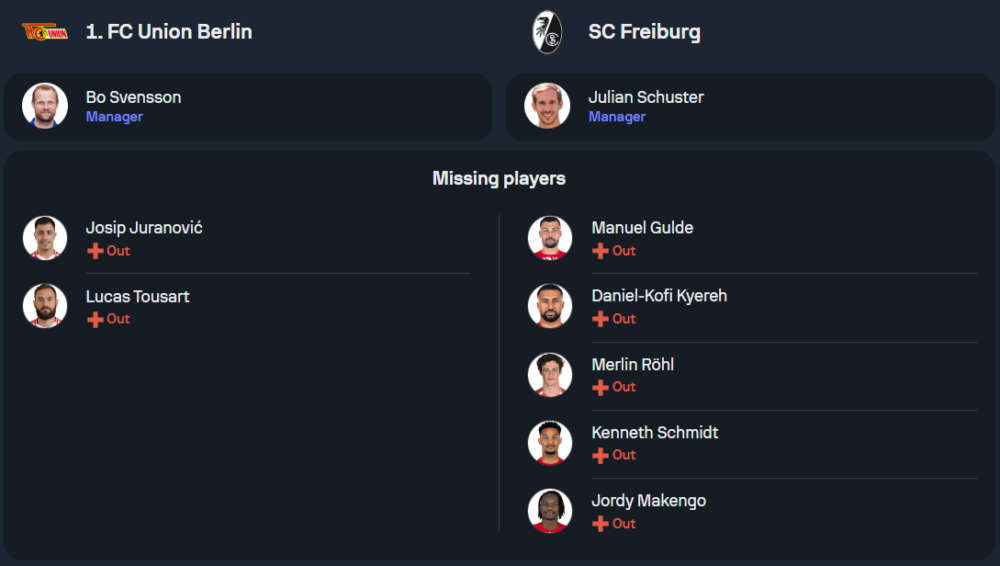Screen dimensions: 1000x566
Task: Click Josip Juranović's player avatar
Action: click(45, 238)
